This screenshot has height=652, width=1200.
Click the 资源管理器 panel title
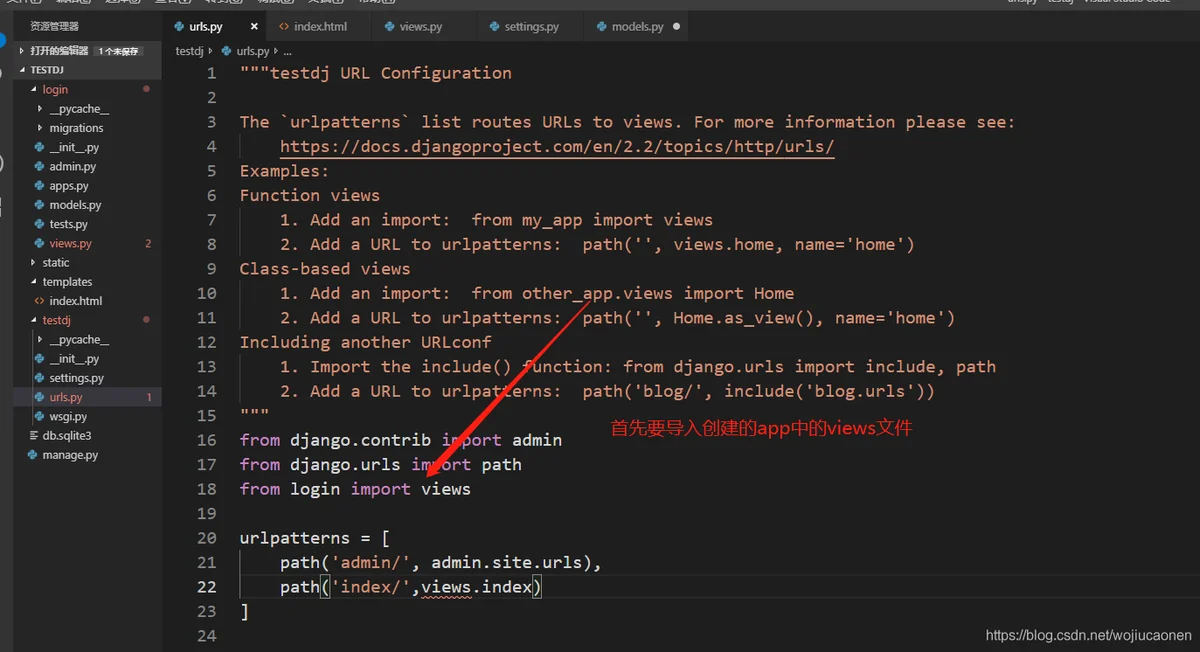(x=54, y=27)
